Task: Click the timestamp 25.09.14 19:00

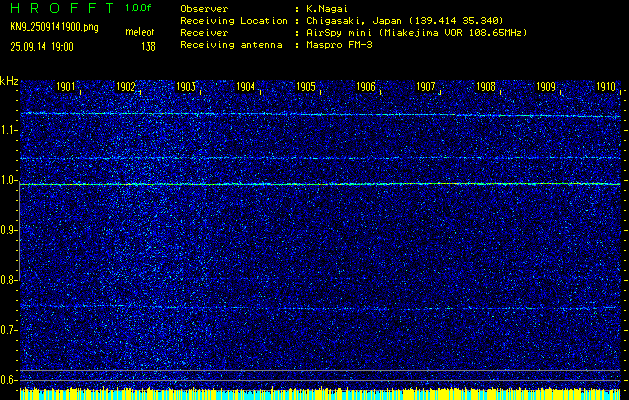Action: (42, 47)
